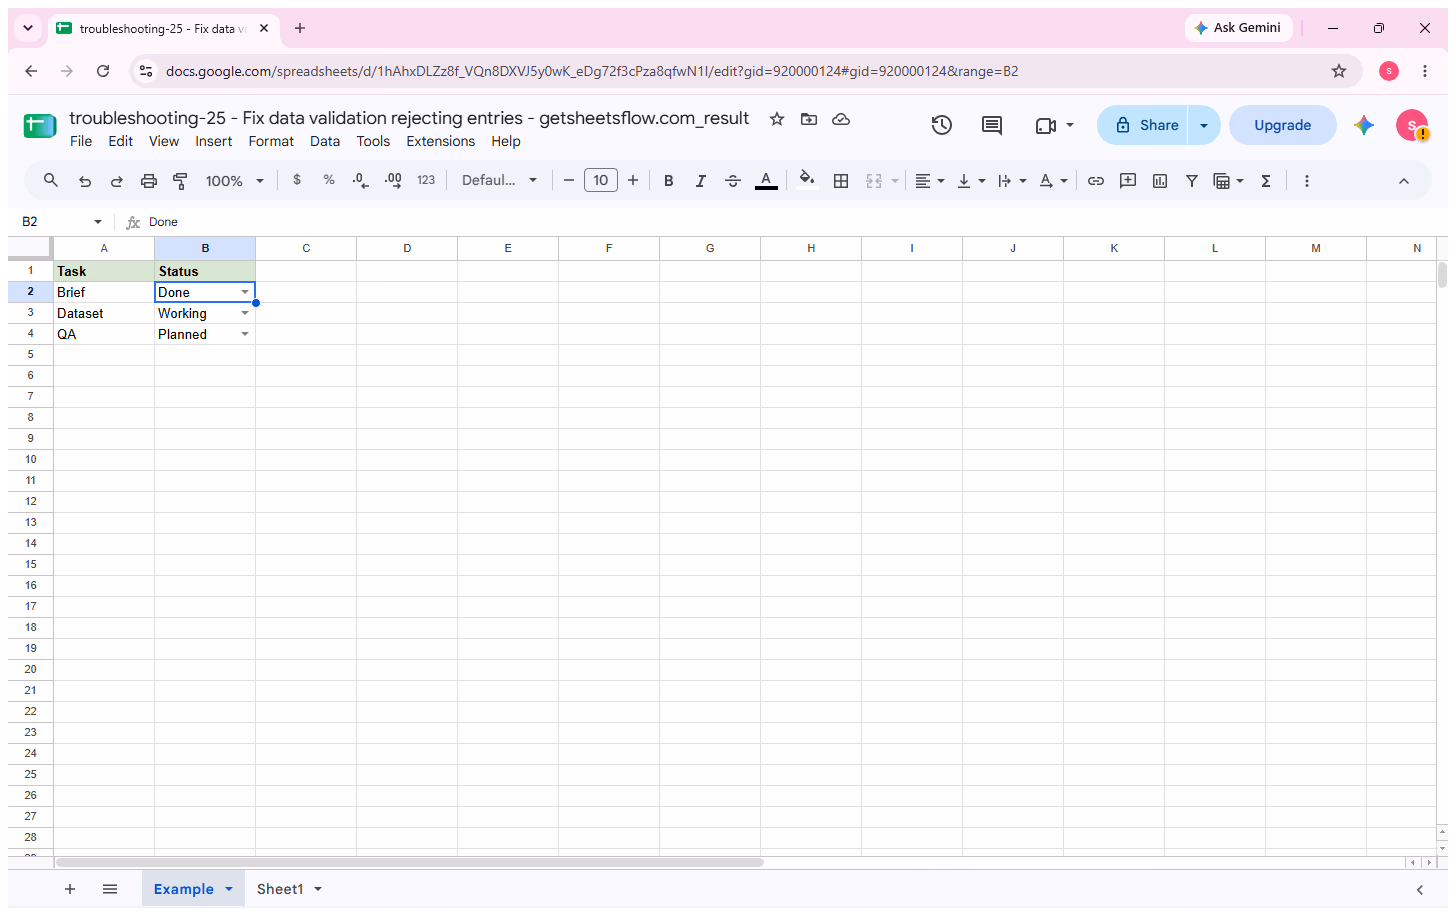Image resolution: width=1456 pixels, height=916 pixels.
Task: Open the Share options arrow
Action: pos(1204,125)
